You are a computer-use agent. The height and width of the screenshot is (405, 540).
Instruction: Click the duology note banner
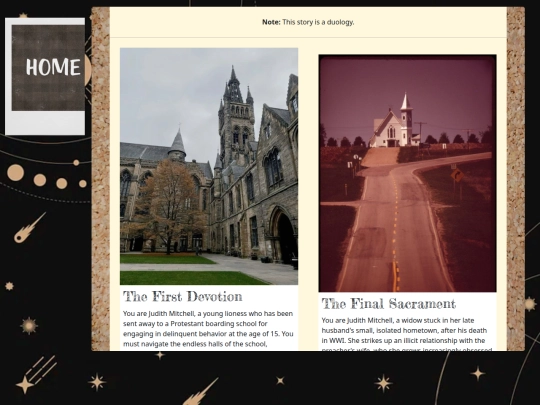308,22
